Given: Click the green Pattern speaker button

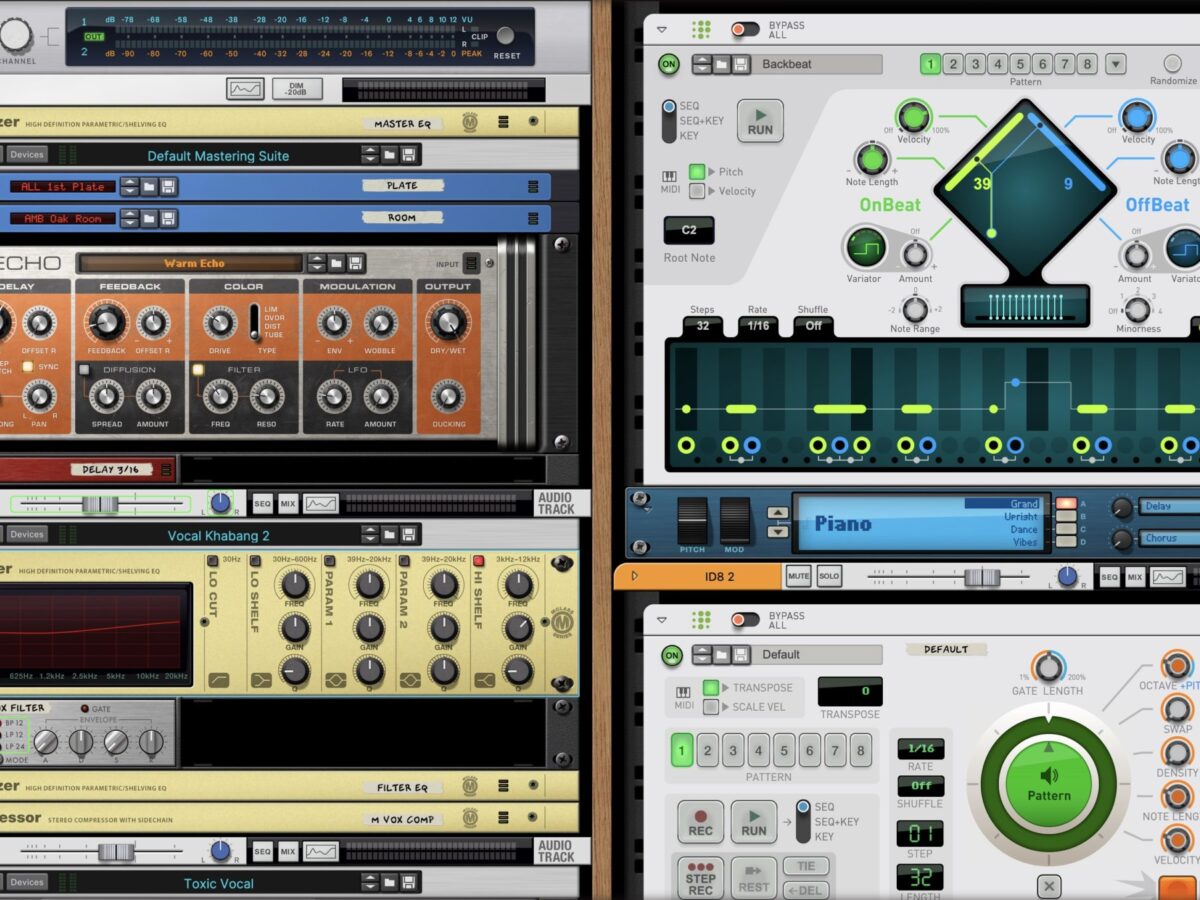Looking at the screenshot, I should [x=1049, y=784].
